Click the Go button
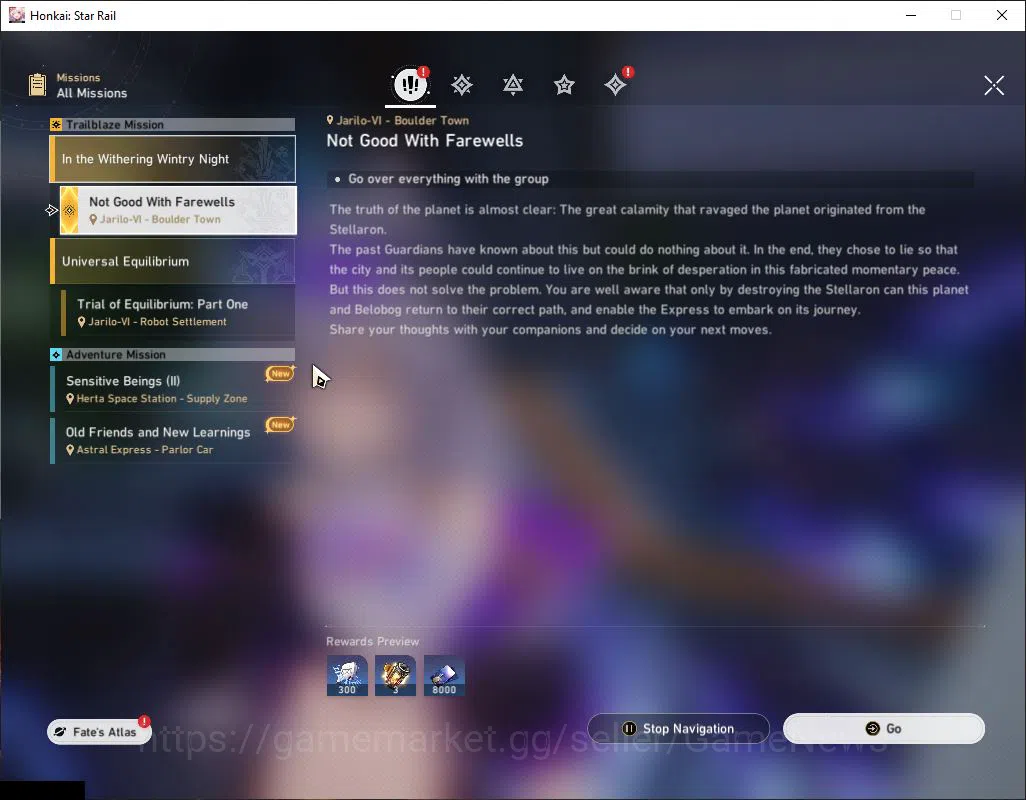The height and width of the screenshot is (800, 1026). tap(884, 729)
